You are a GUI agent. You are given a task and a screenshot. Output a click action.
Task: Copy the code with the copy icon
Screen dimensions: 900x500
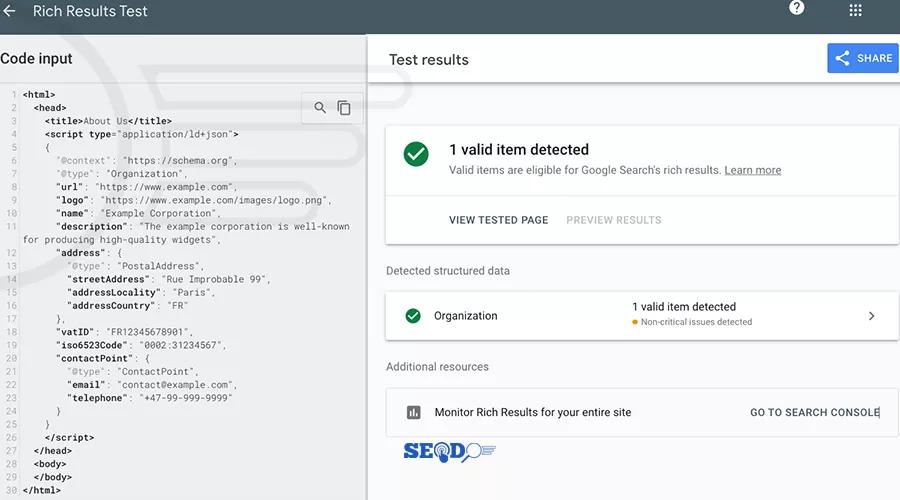click(x=344, y=108)
